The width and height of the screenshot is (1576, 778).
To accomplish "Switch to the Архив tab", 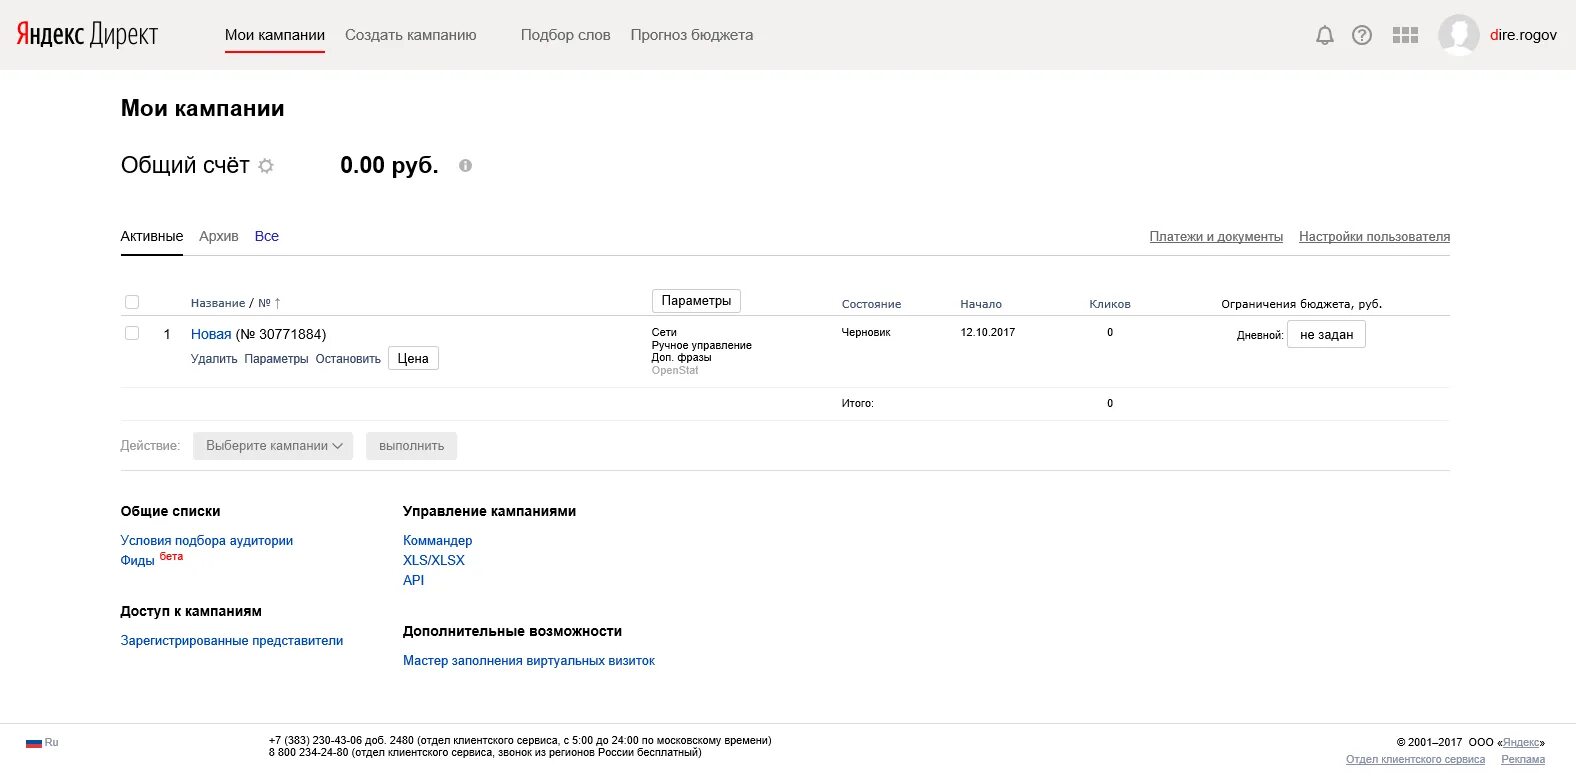I will click(x=218, y=237).
